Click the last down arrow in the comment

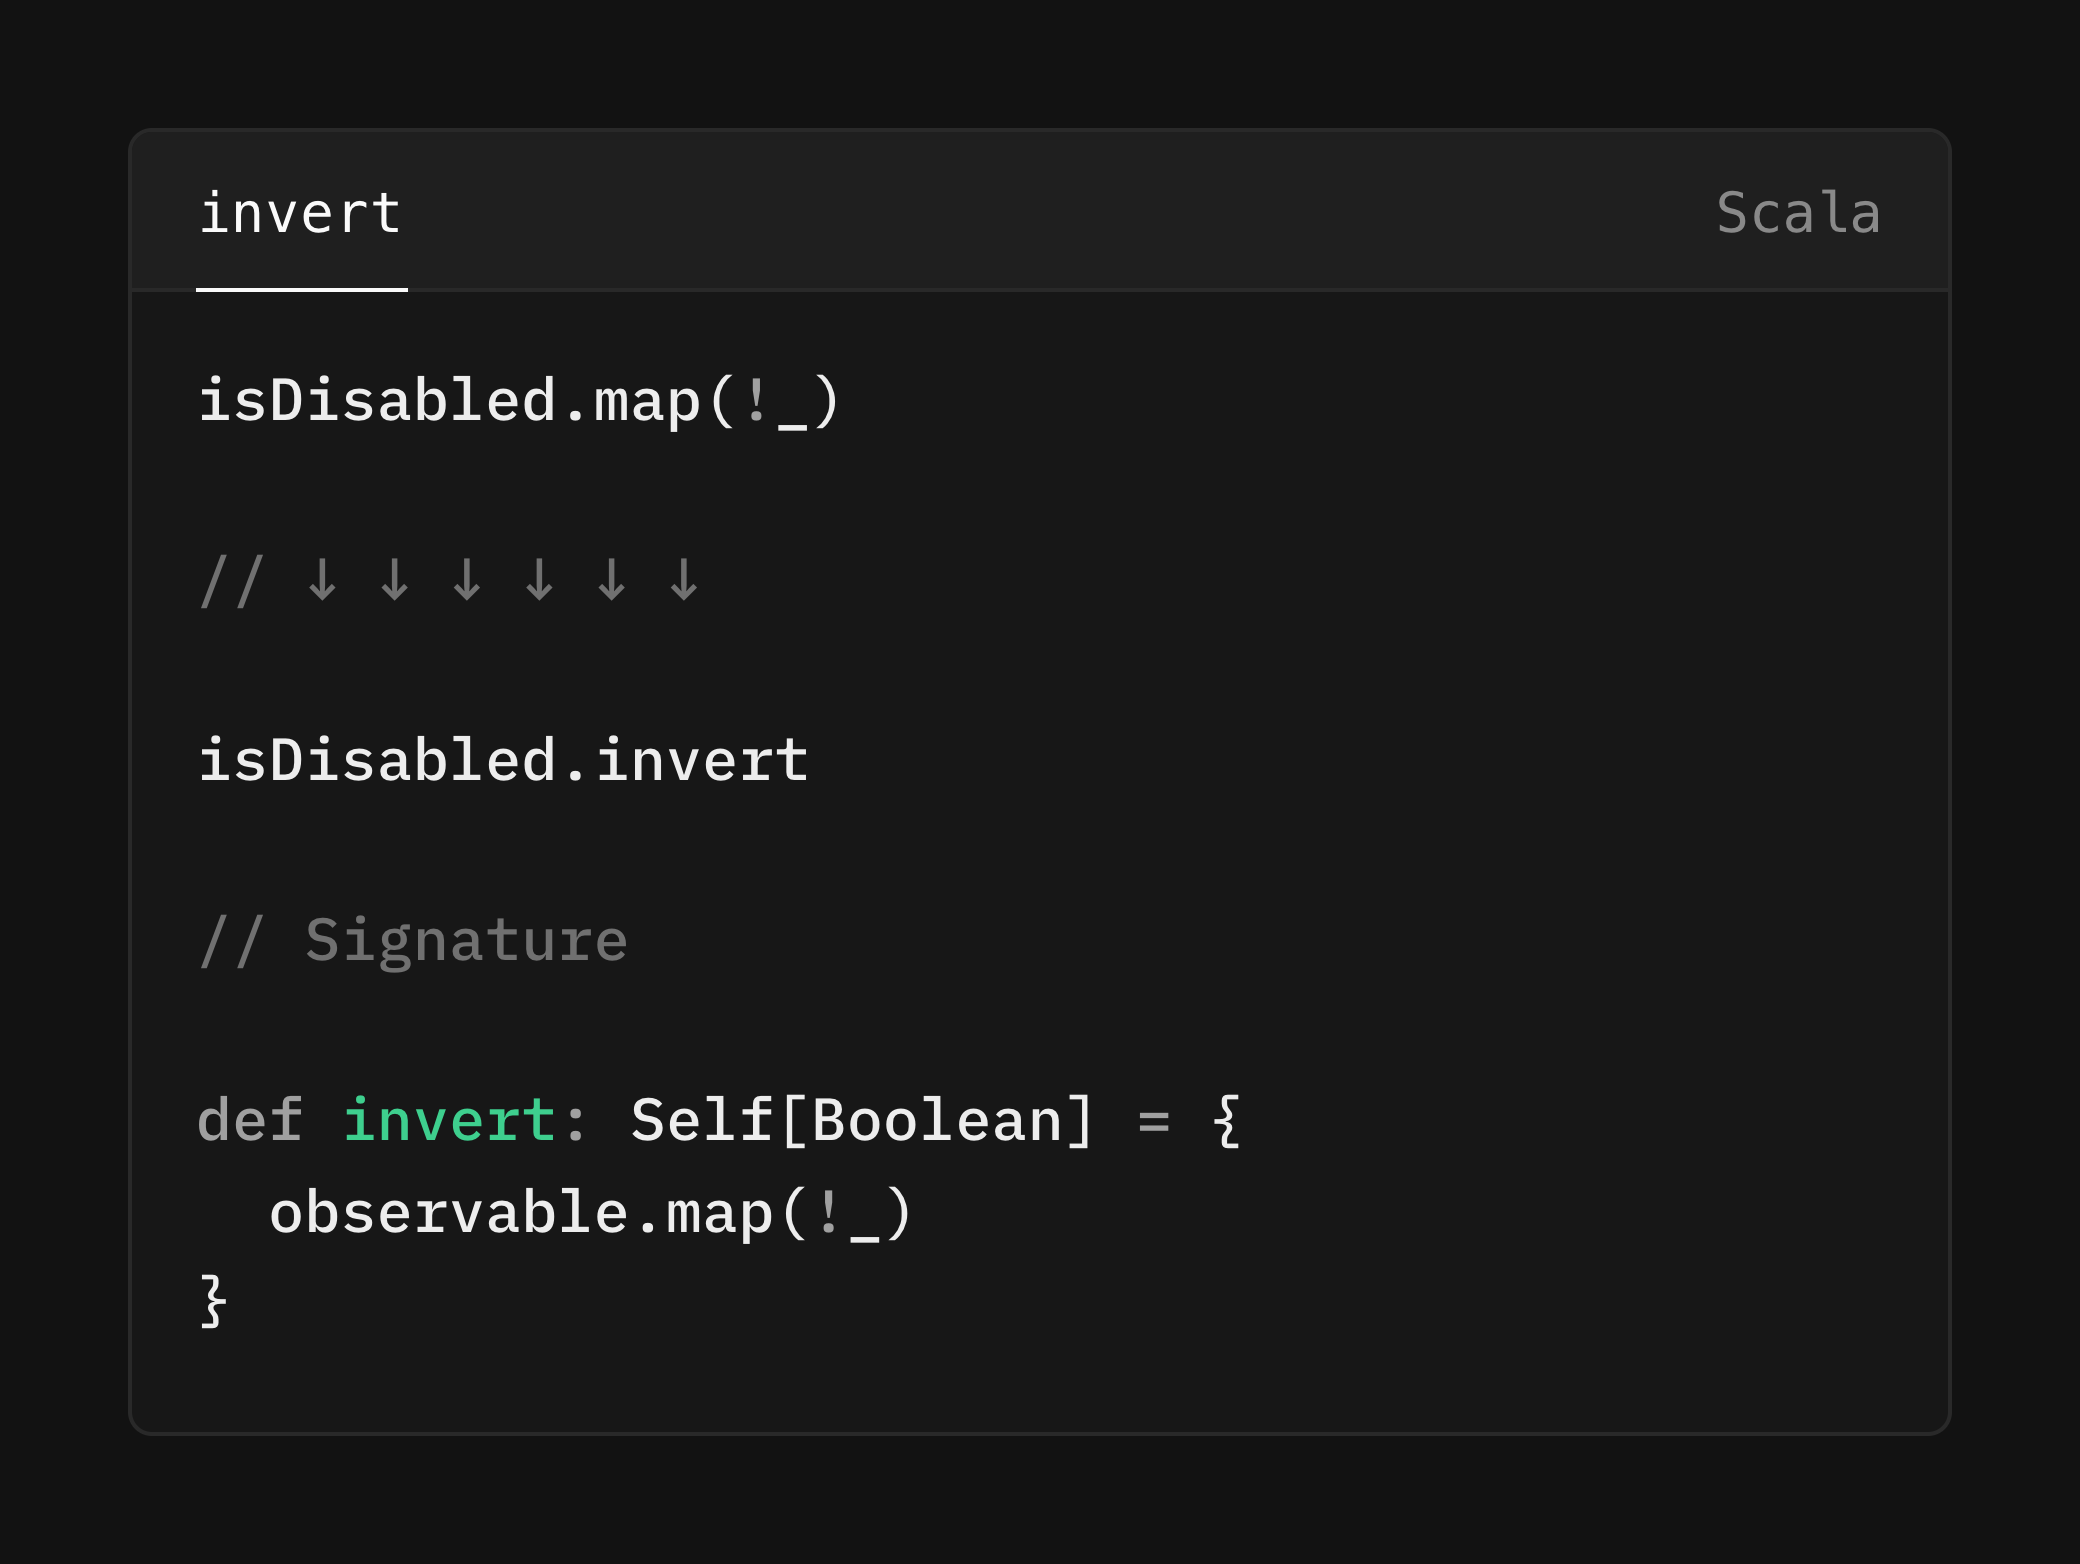[x=684, y=580]
